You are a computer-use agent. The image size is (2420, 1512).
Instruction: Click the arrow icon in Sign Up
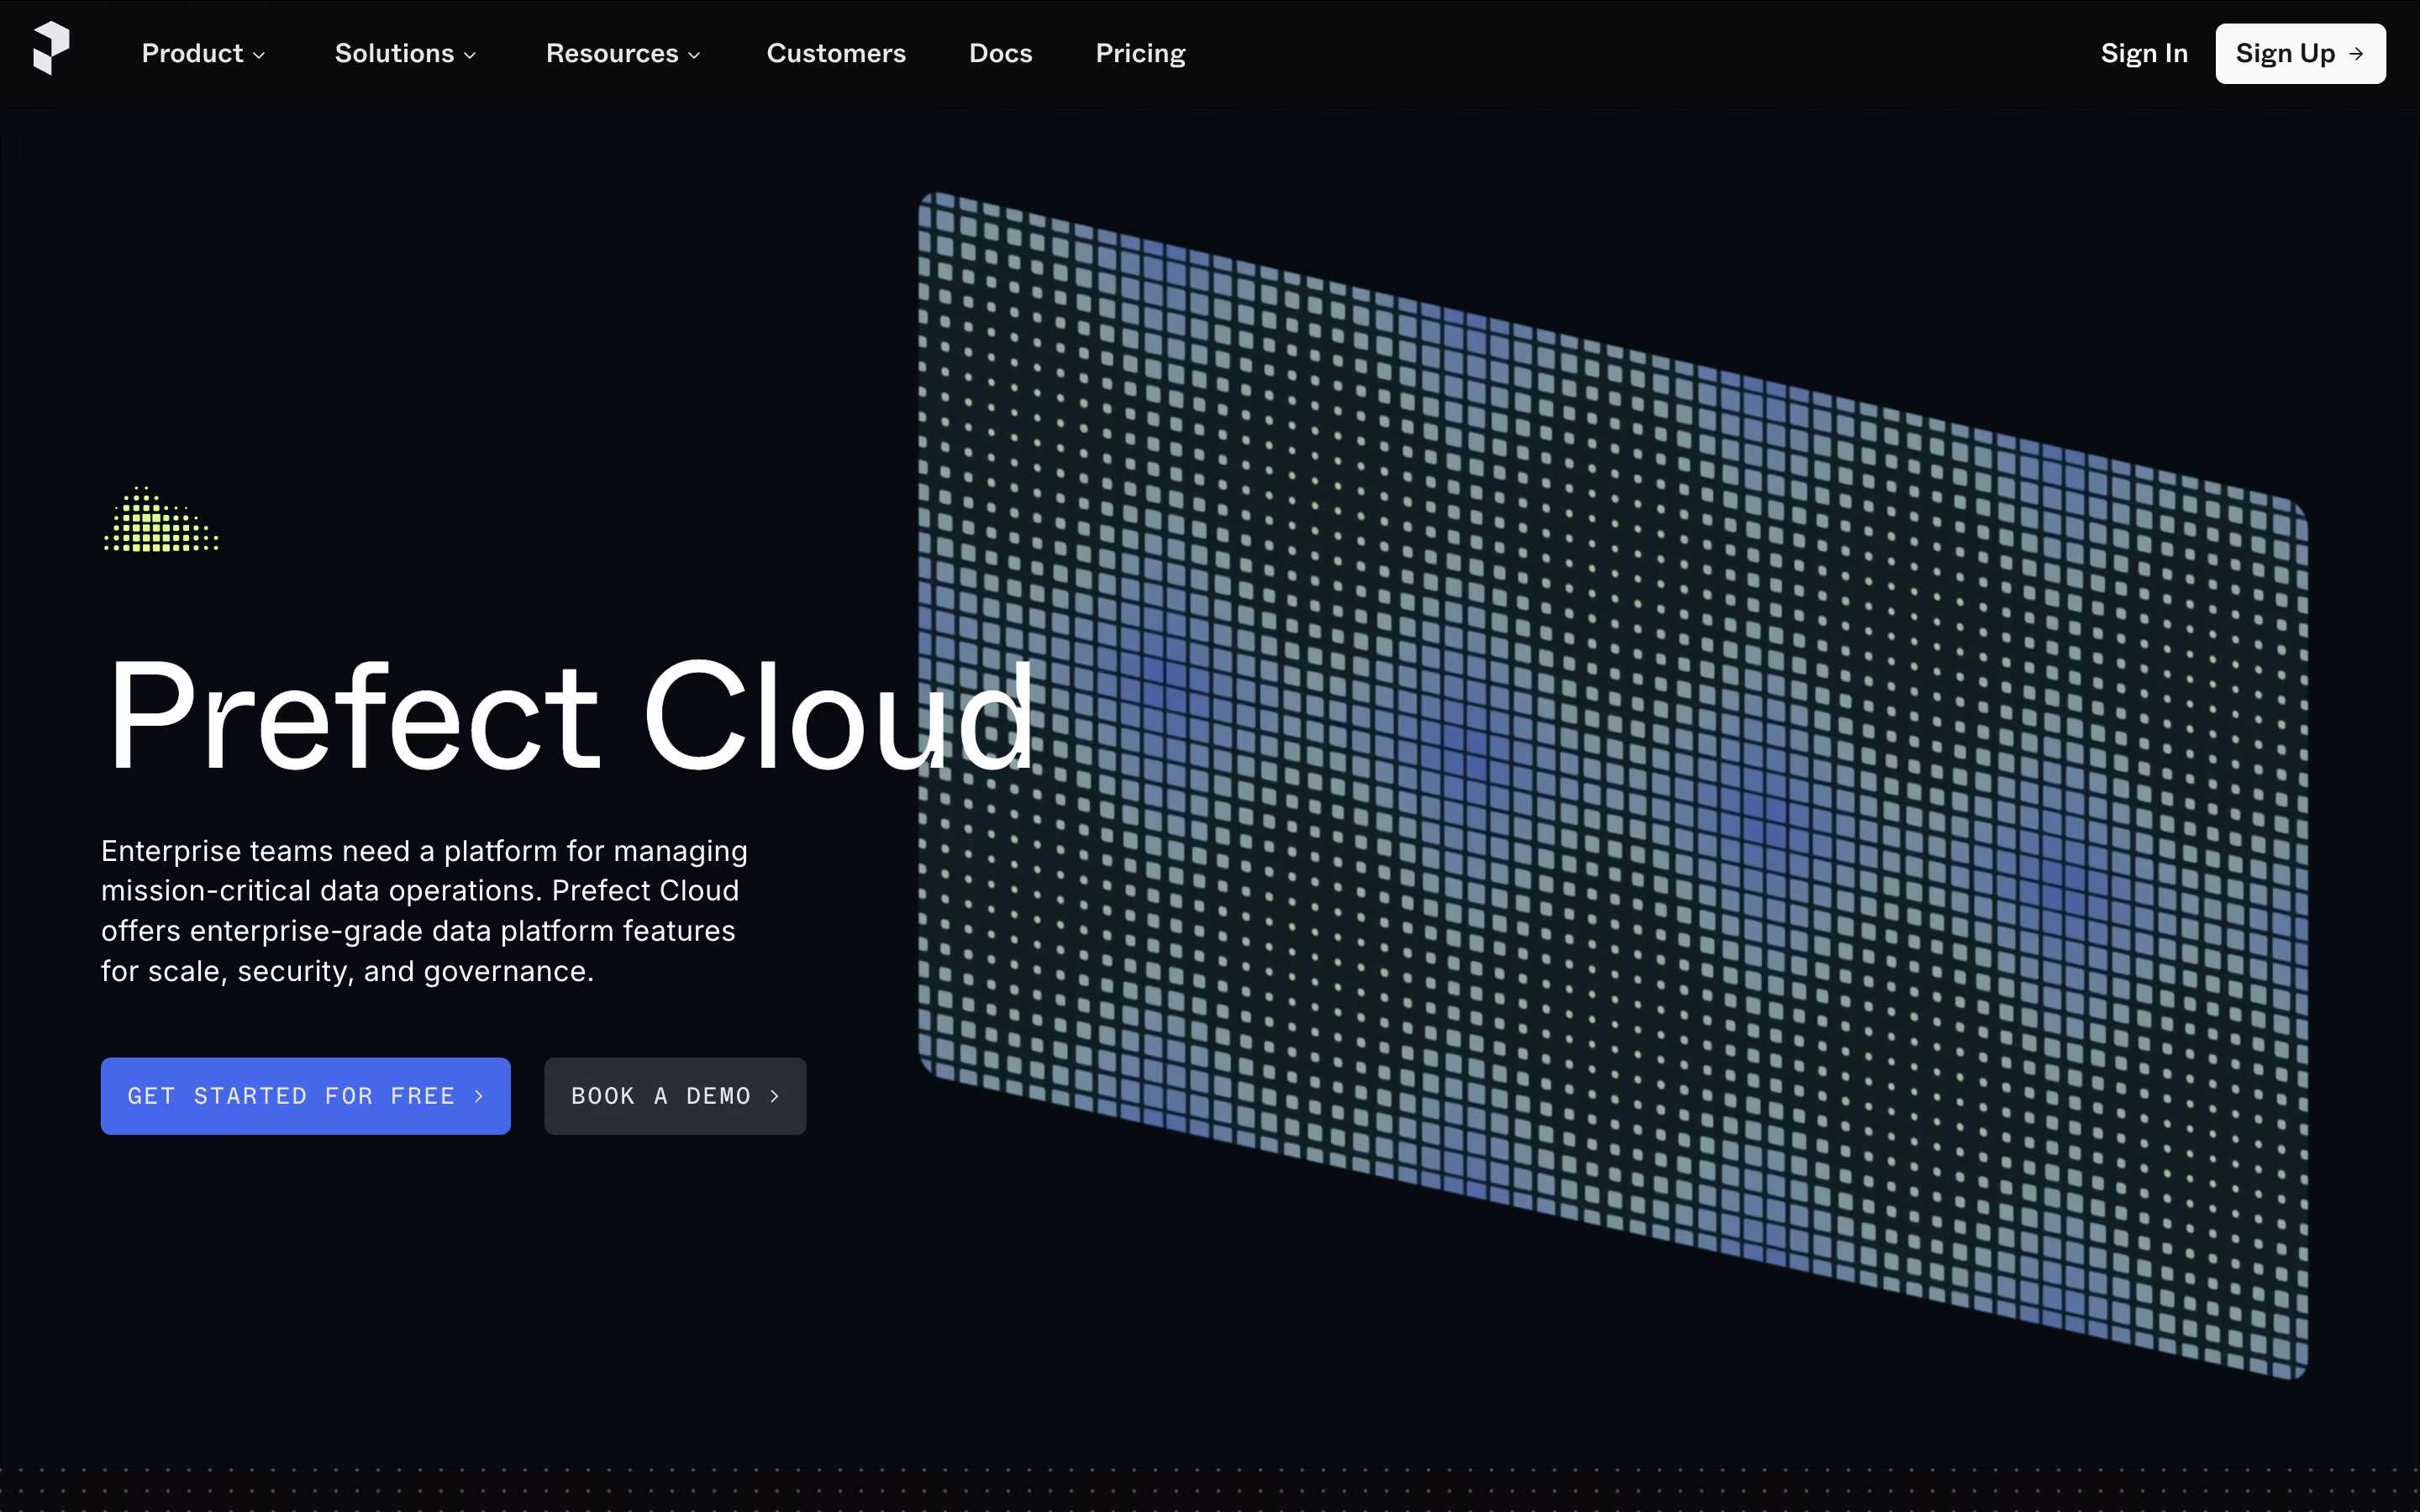point(2356,54)
